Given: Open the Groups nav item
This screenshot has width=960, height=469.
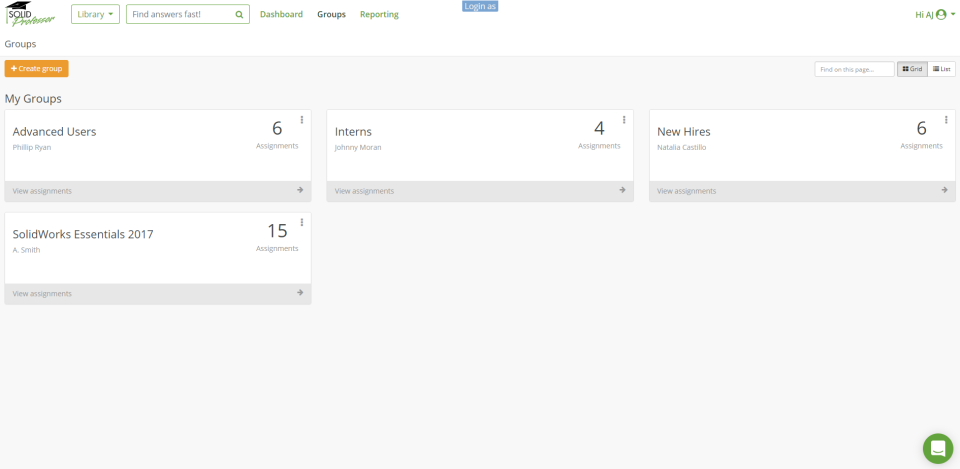Looking at the screenshot, I should coord(331,14).
